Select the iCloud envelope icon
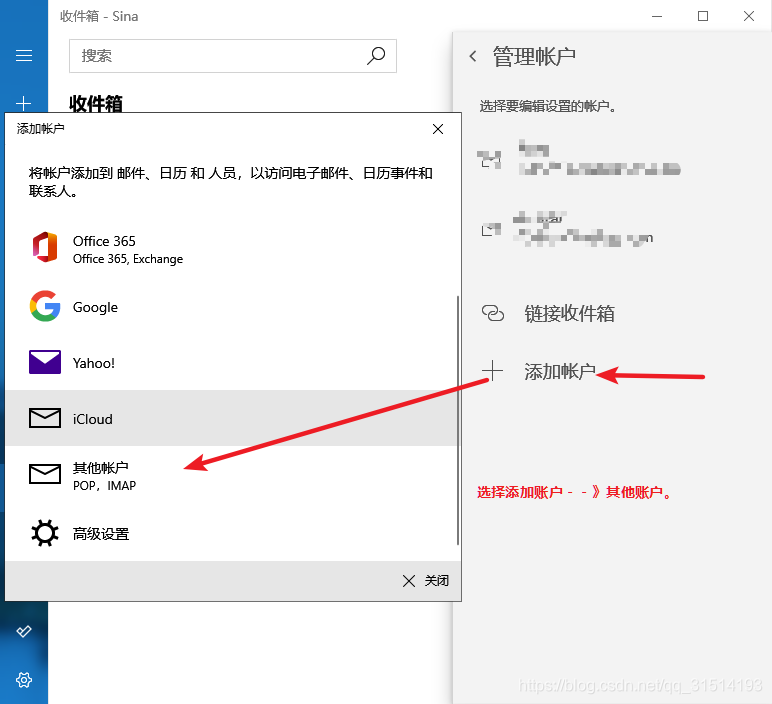The height and width of the screenshot is (704, 772). 45,418
